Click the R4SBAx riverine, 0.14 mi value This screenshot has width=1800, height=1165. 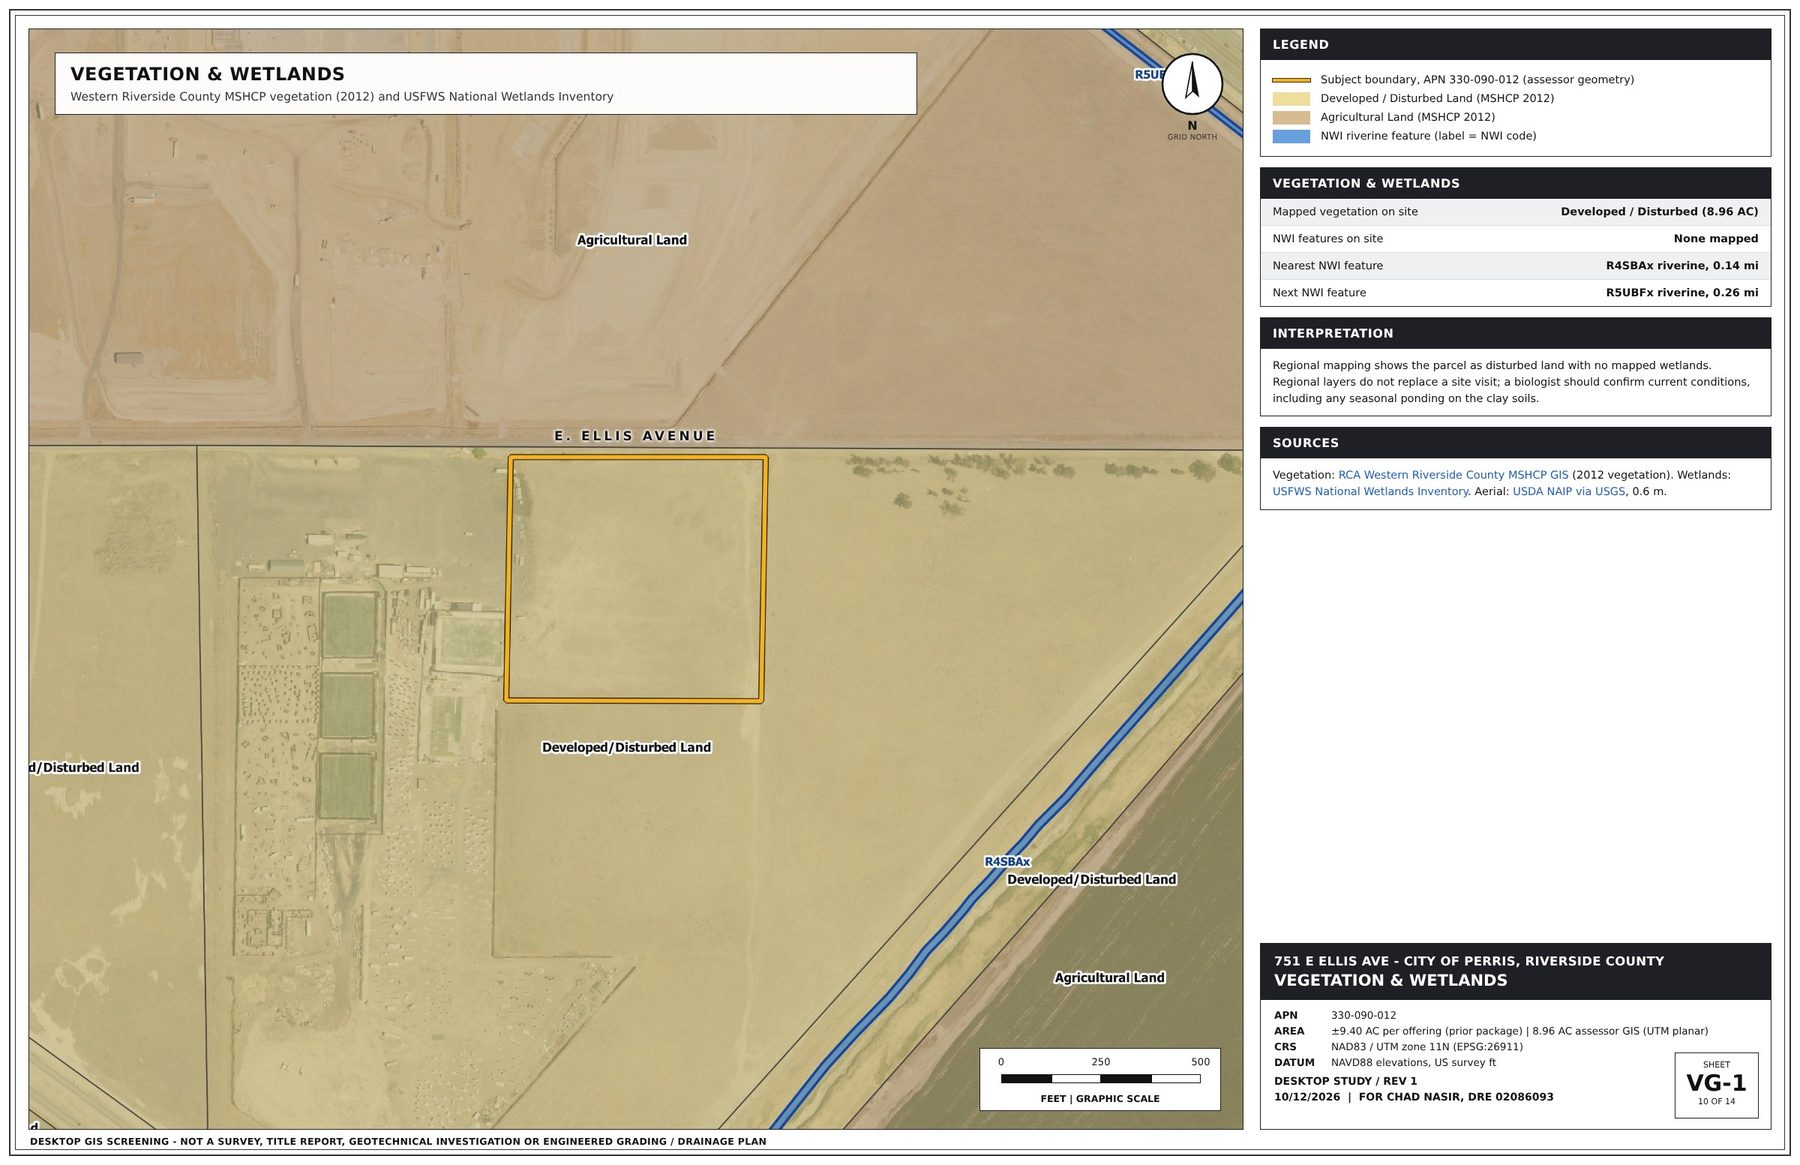point(1682,265)
